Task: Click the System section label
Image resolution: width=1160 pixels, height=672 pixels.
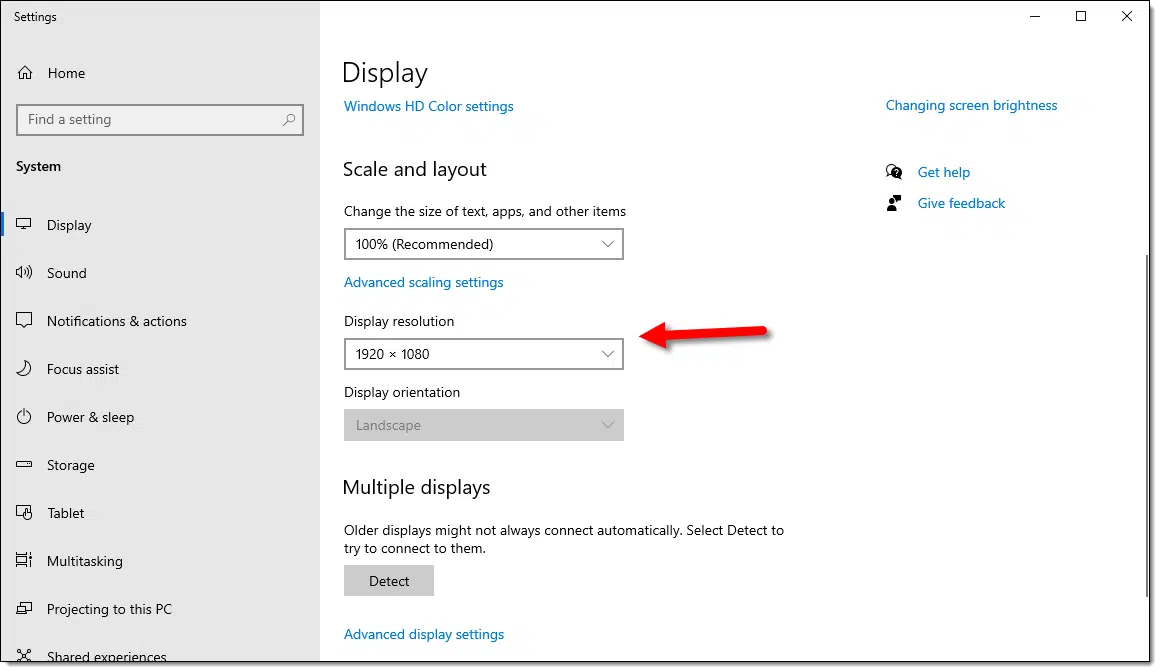Action: coord(38,167)
